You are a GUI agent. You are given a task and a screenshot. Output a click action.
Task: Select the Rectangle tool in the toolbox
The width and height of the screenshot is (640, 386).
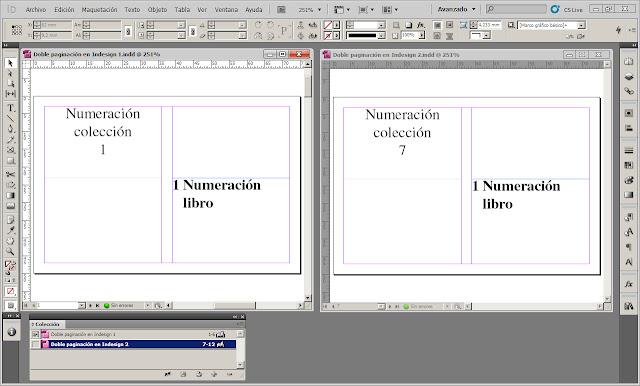[x=11, y=160]
